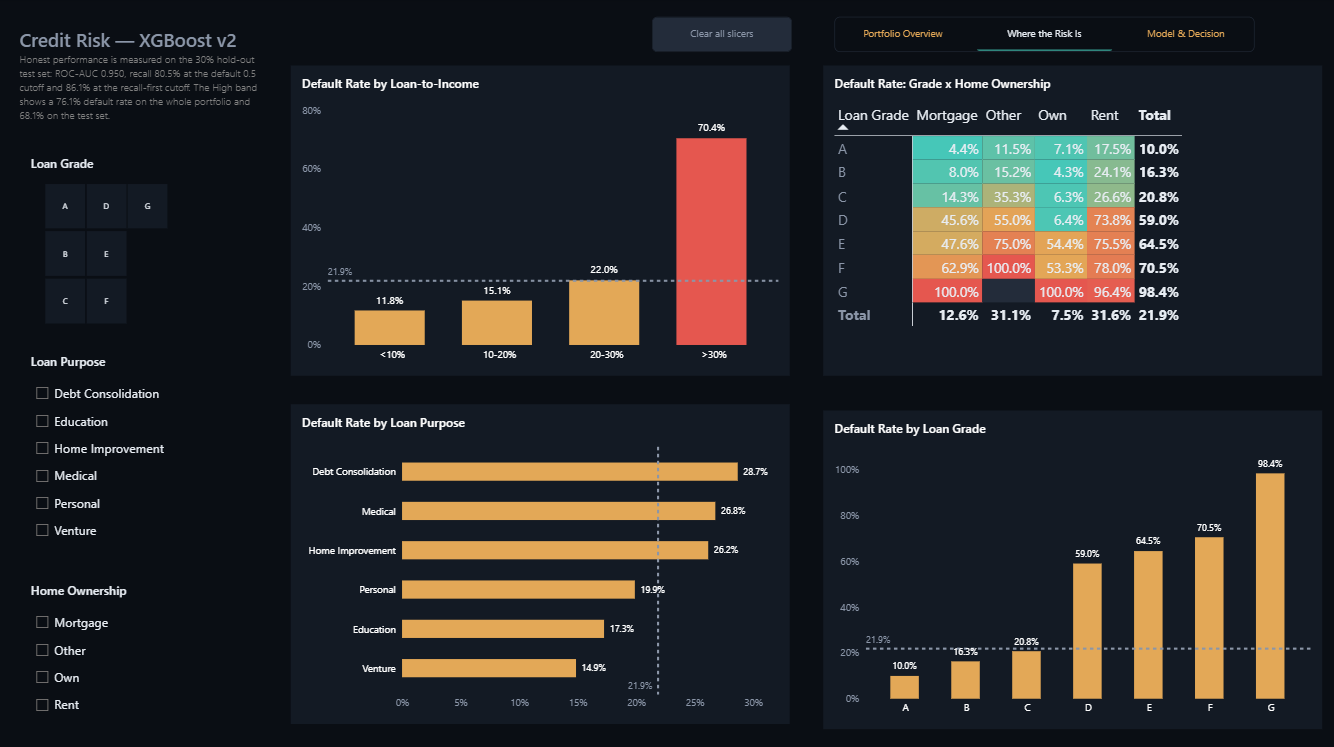Click the 31.1% total under Other column
This screenshot has height=747, width=1334.
click(1010, 315)
